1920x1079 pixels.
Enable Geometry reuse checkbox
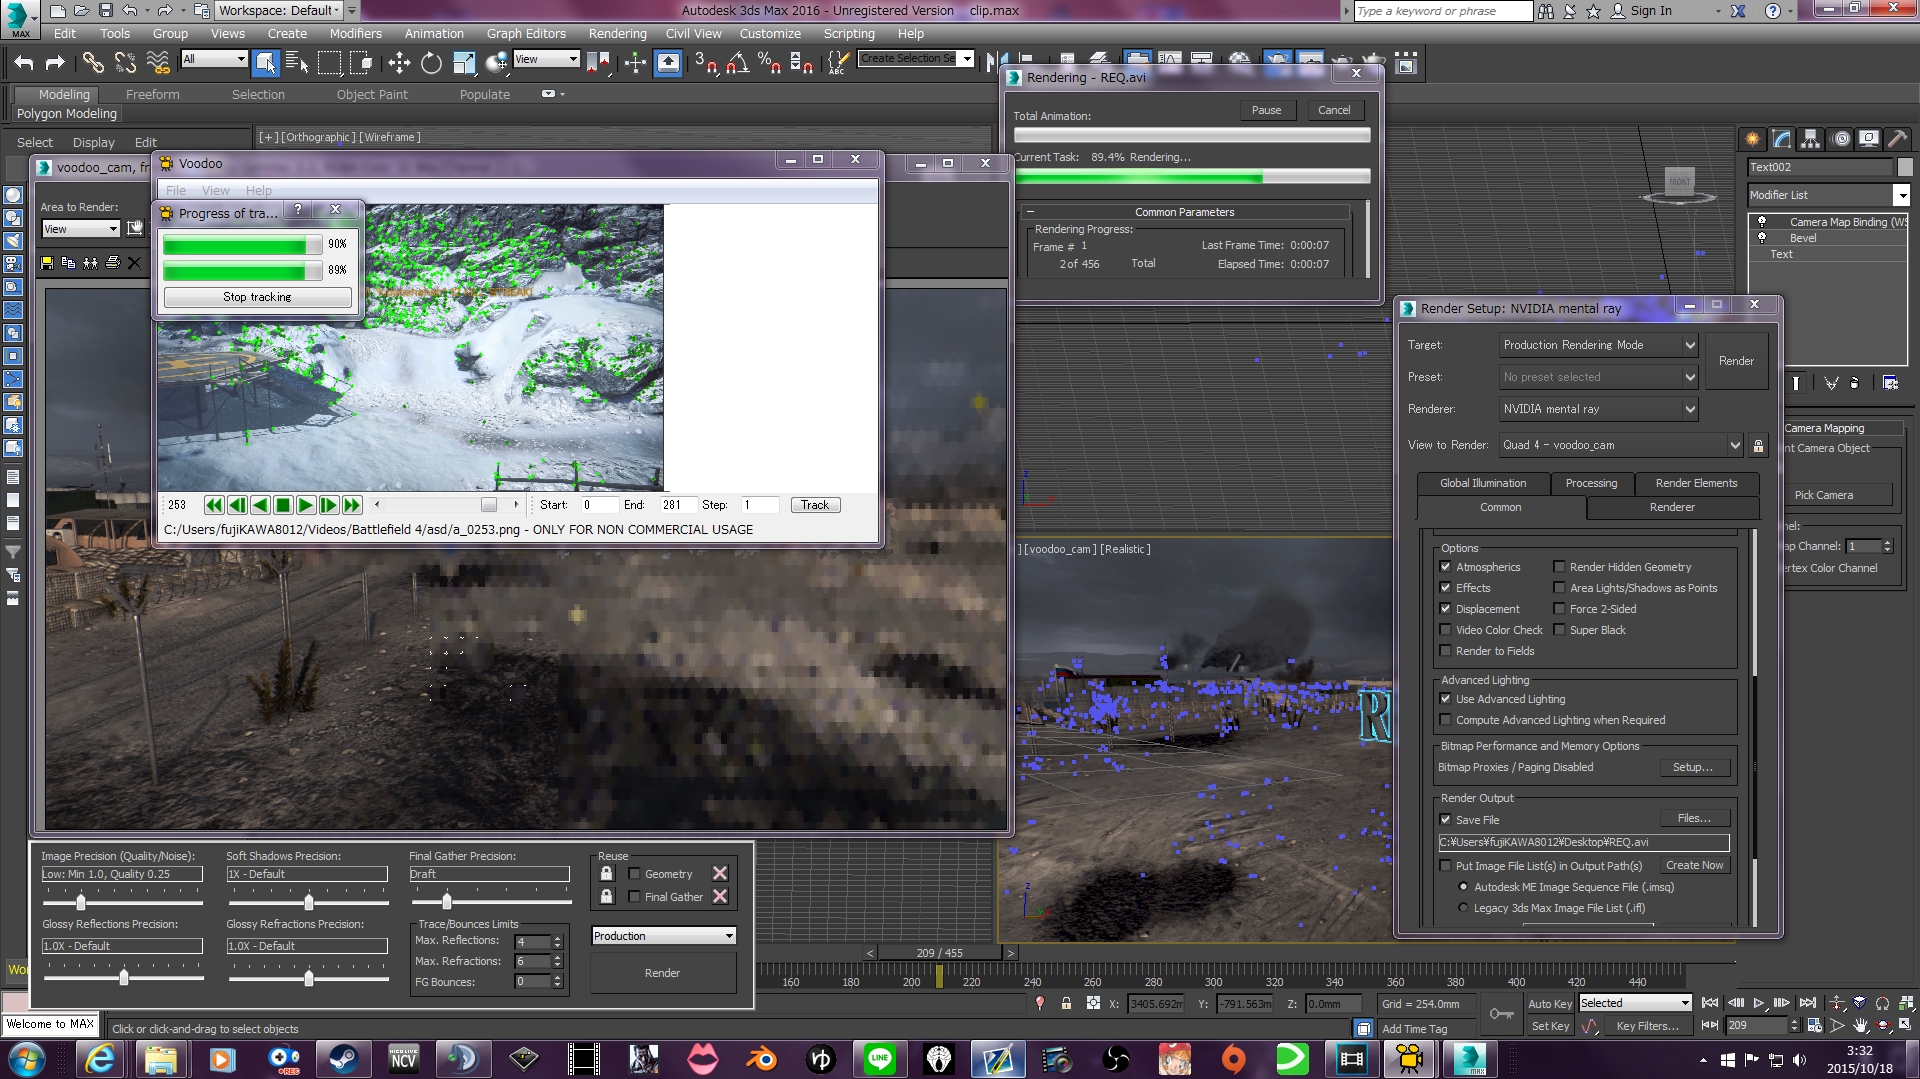pos(634,874)
